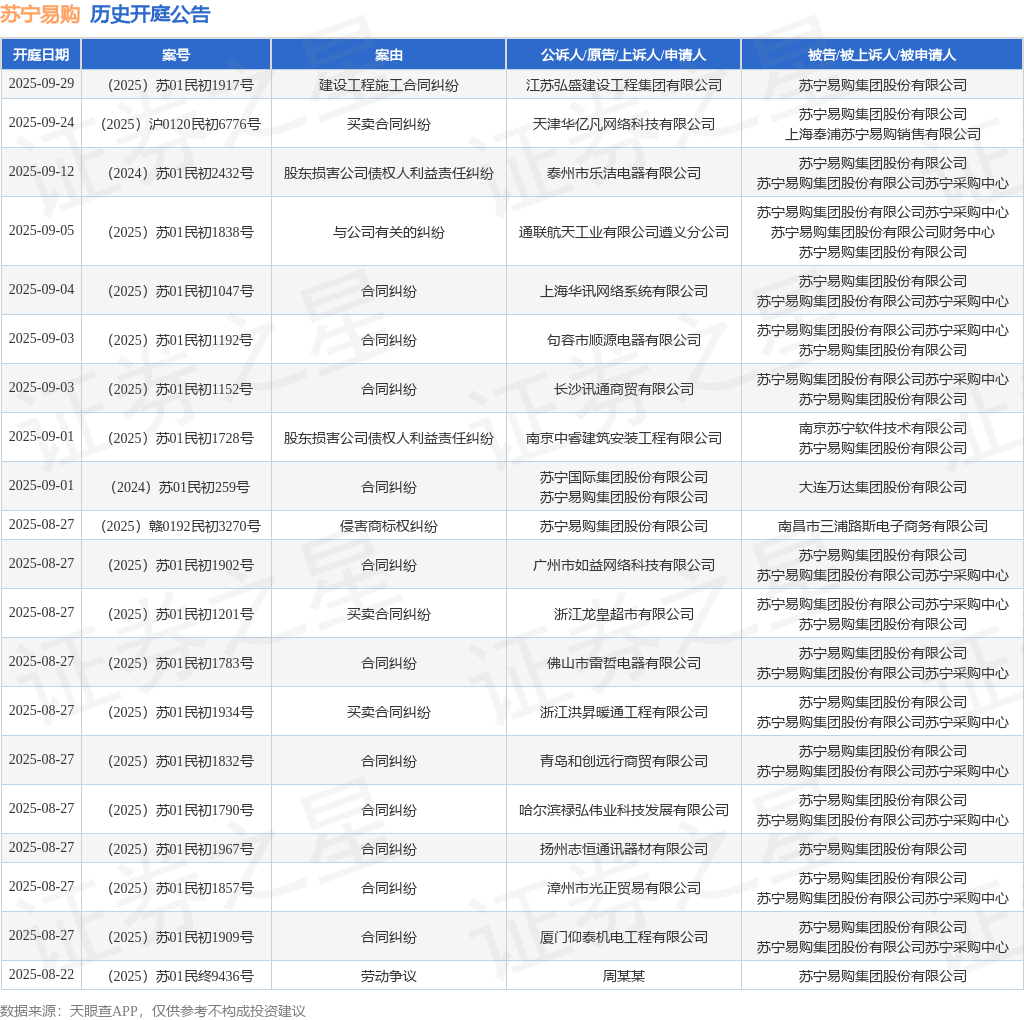This screenshot has height=1020, width=1024.
Task: Click the 案号 column header
Action: tap(176, 55)
